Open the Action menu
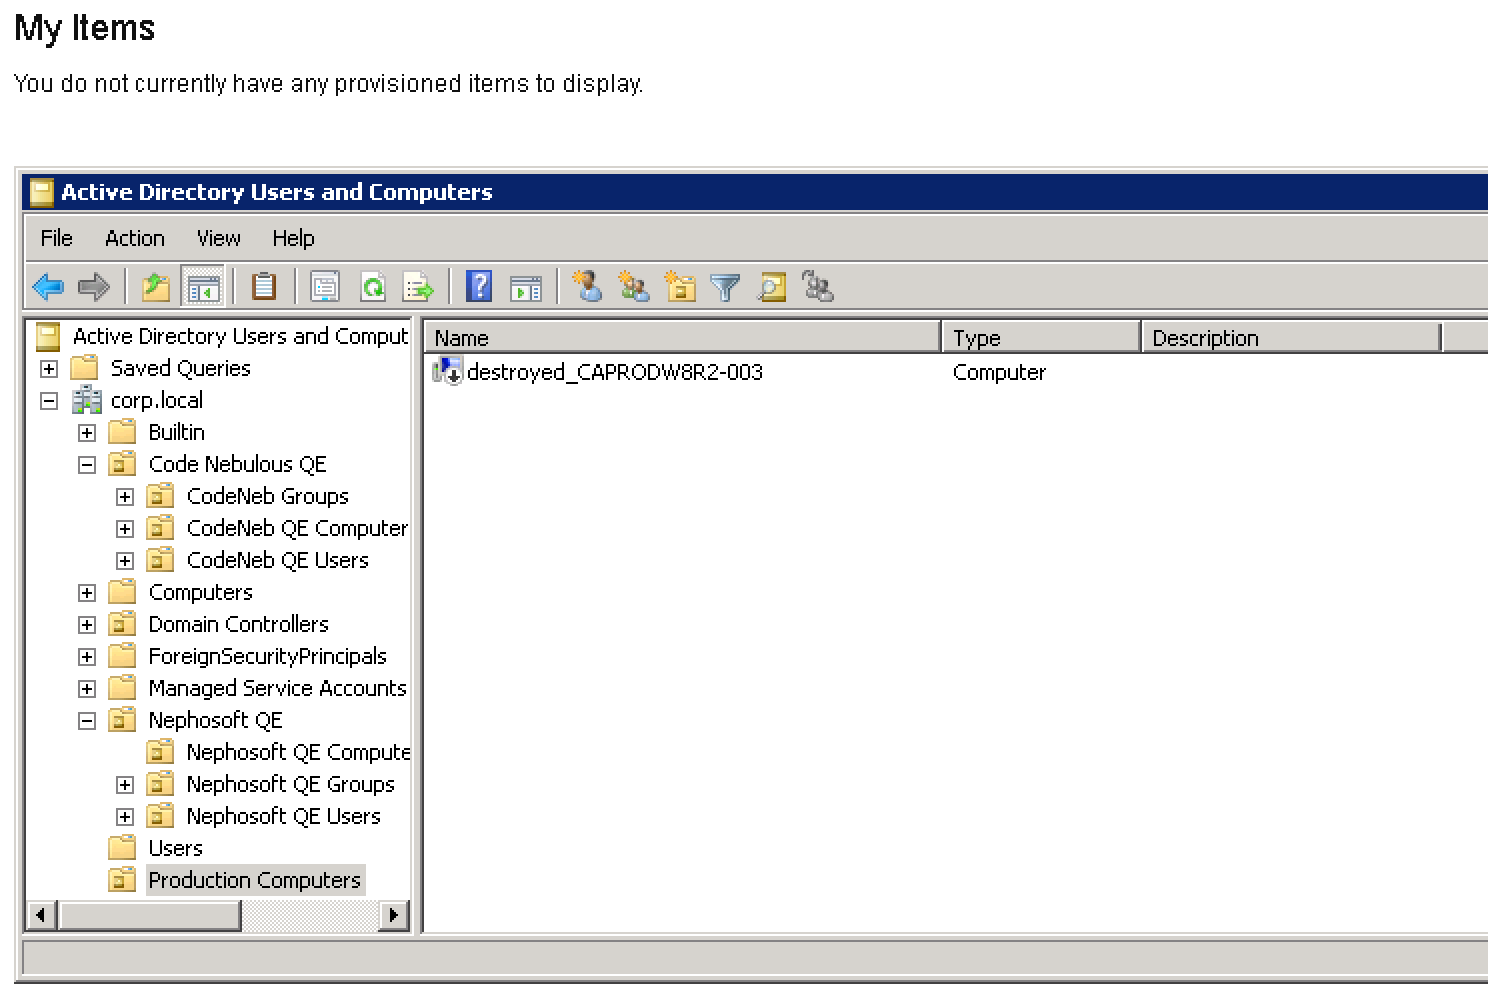 pos(135,238)
